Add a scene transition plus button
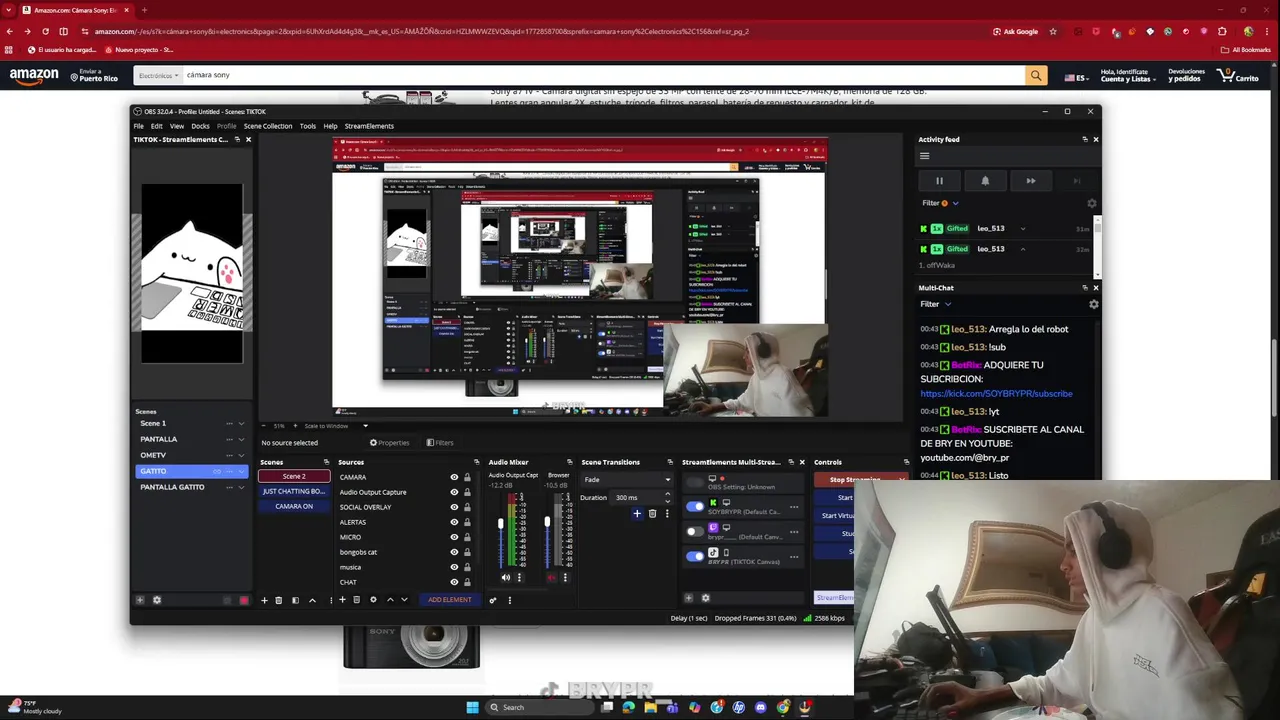 [x=637, y=514]
